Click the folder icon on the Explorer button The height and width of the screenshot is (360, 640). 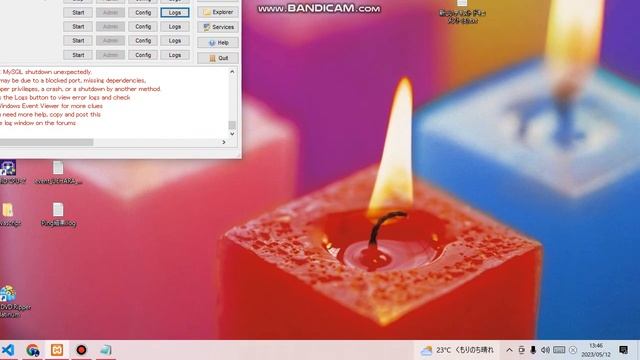click(207, 12)
